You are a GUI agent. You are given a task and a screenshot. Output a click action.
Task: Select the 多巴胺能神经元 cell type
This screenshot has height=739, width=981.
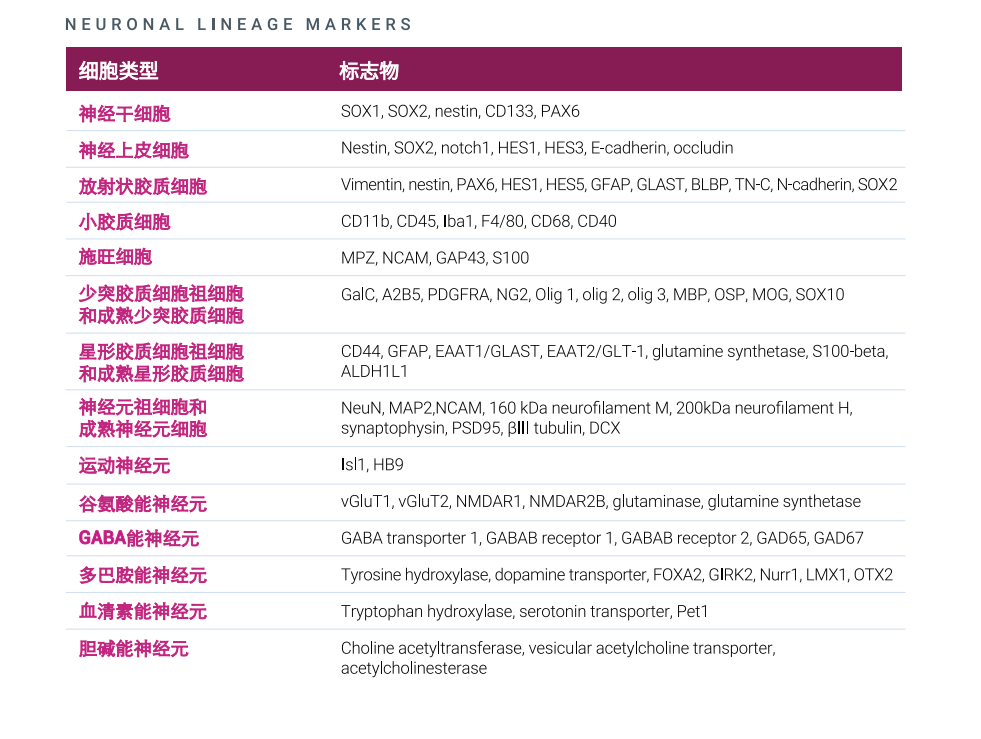tap(142, 575)
